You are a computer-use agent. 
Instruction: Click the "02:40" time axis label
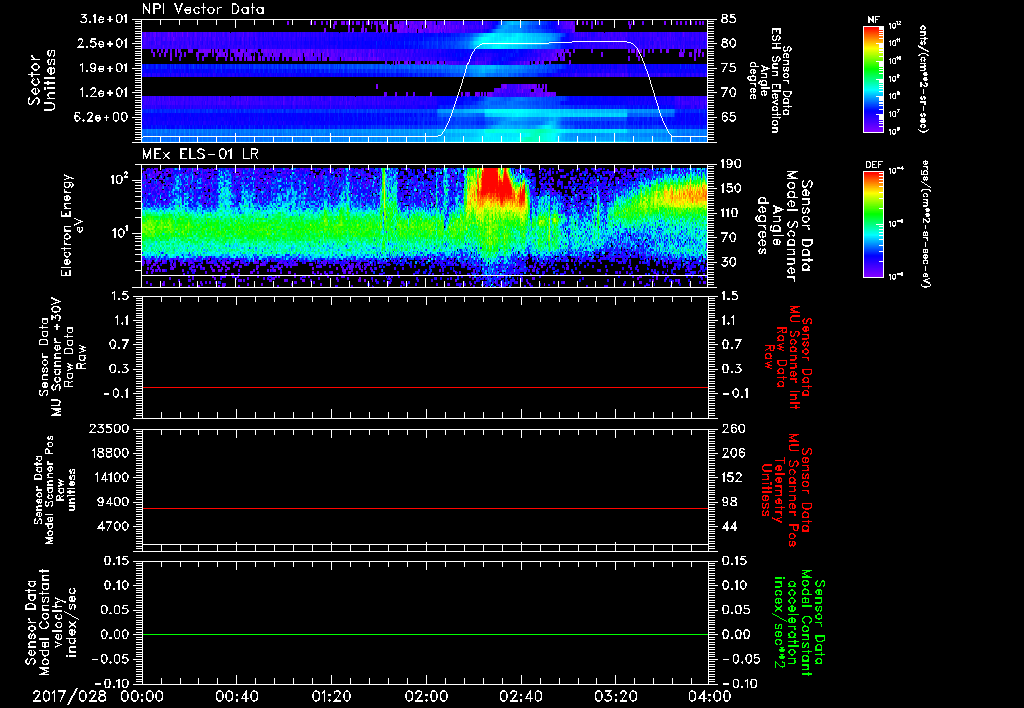520,696
